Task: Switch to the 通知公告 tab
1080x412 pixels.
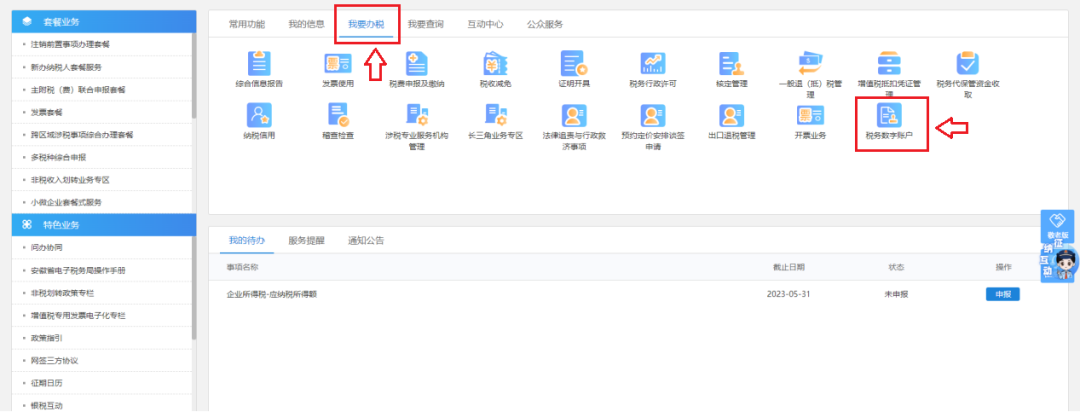Action: pyautogui.click(x=366, y=240)
